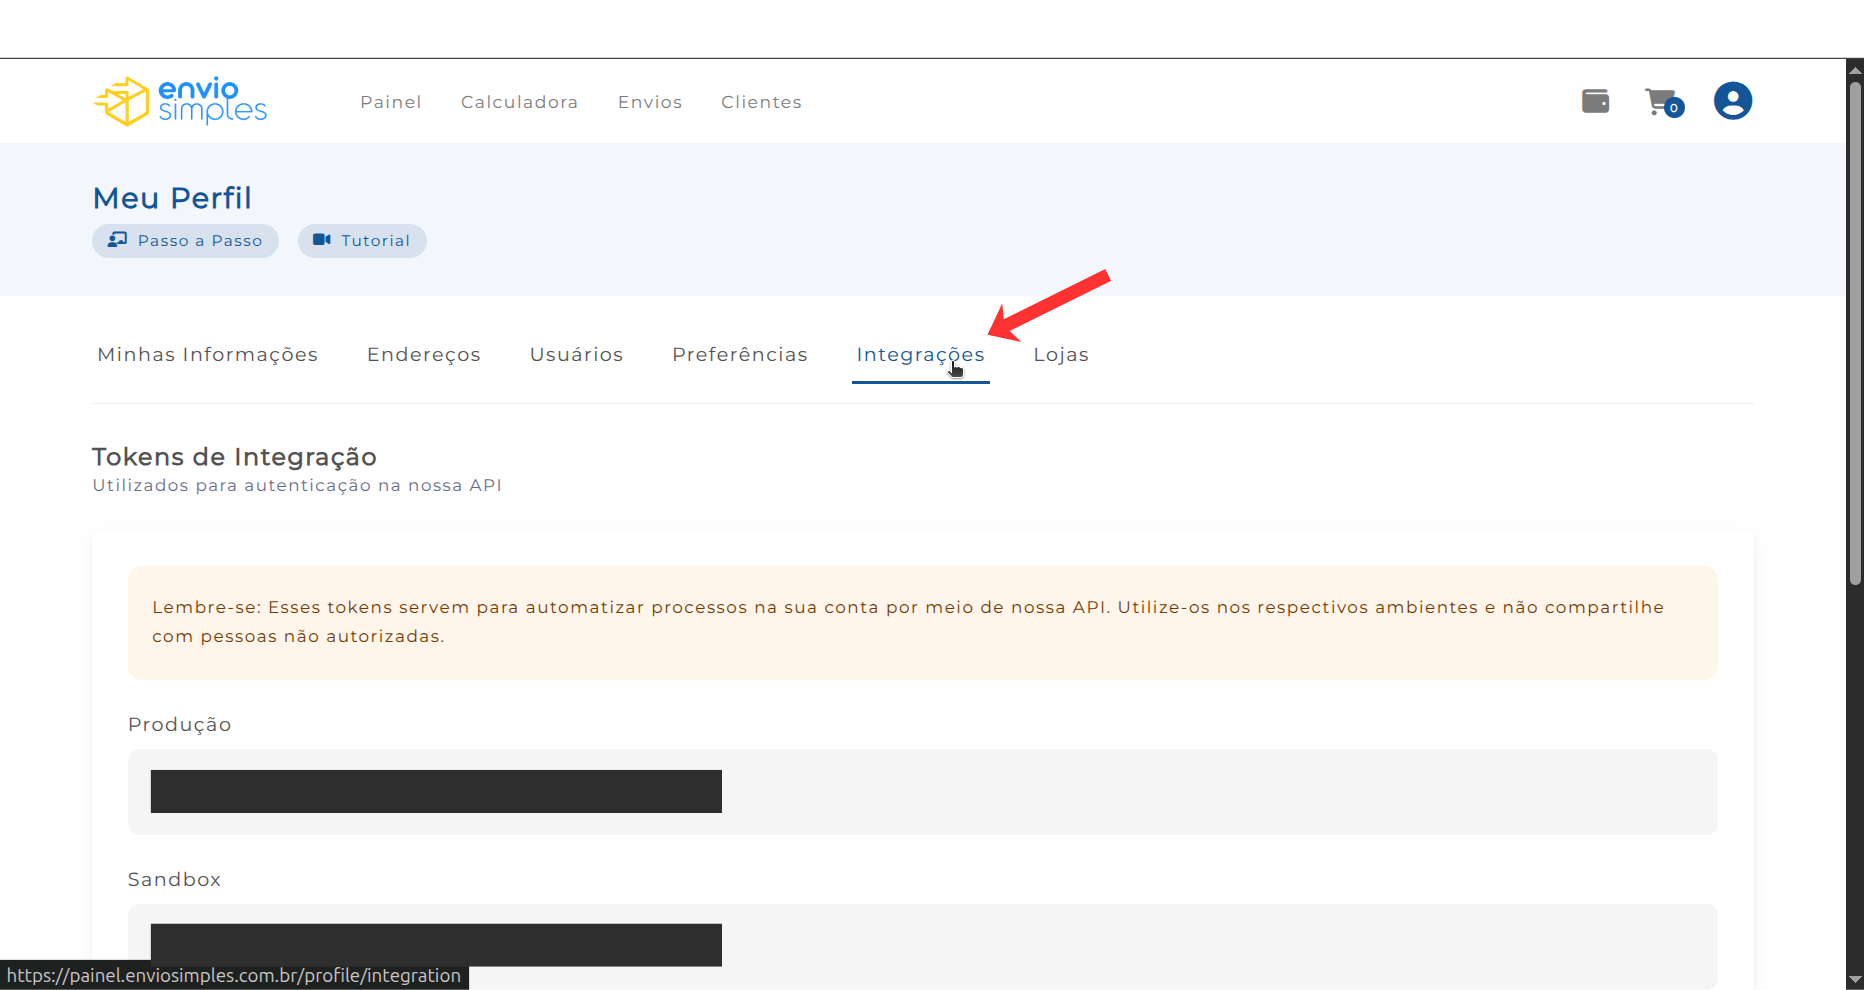
Task: Navigate to Envios in the header
Action: point(650,102)
